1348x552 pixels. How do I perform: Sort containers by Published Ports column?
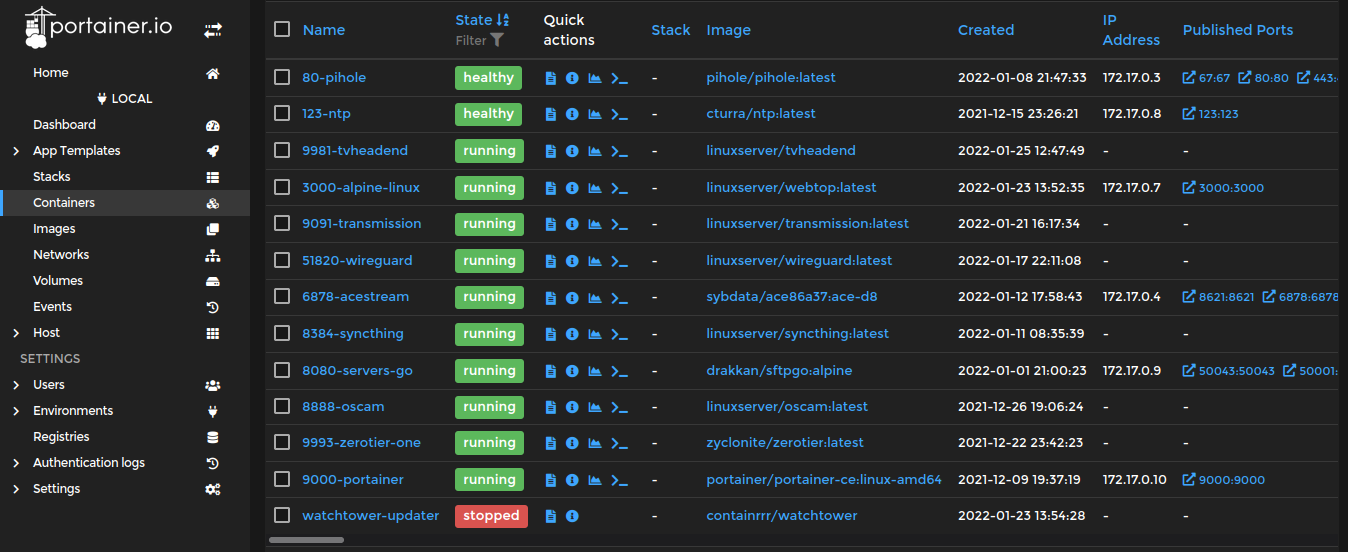point(1238,30)
